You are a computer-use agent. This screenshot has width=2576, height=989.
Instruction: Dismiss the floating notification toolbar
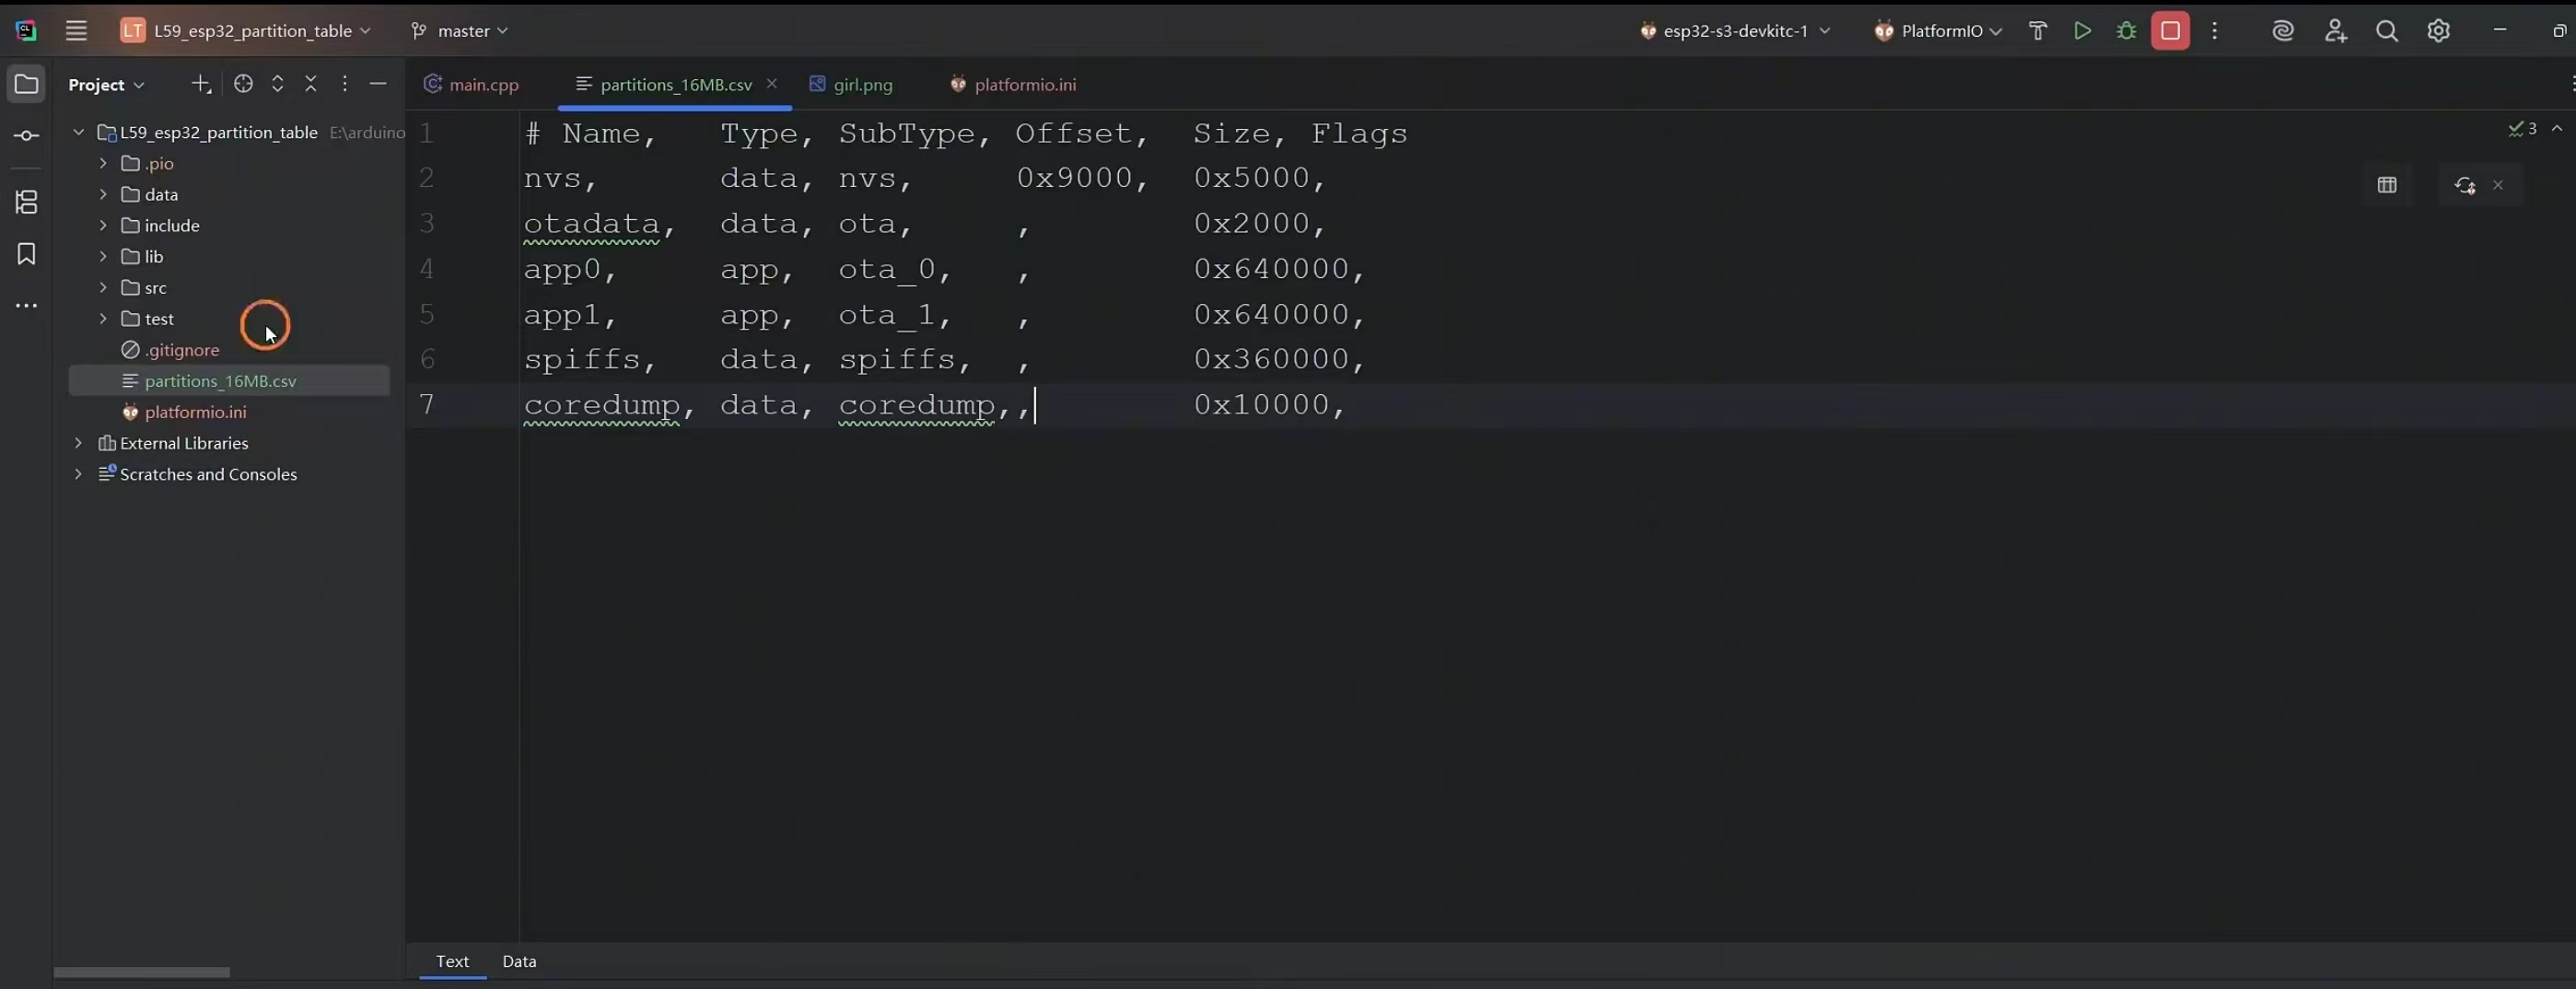coord(2498,185)
